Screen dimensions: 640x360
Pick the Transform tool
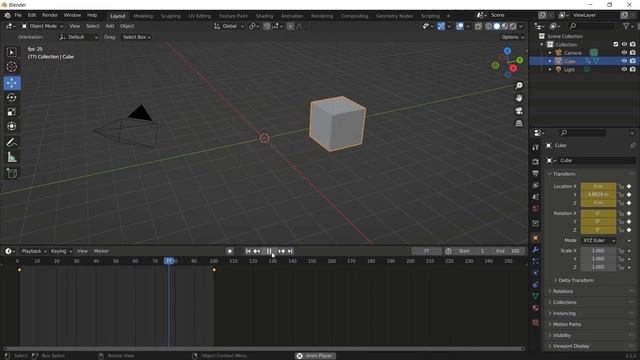tap(12, 126)
